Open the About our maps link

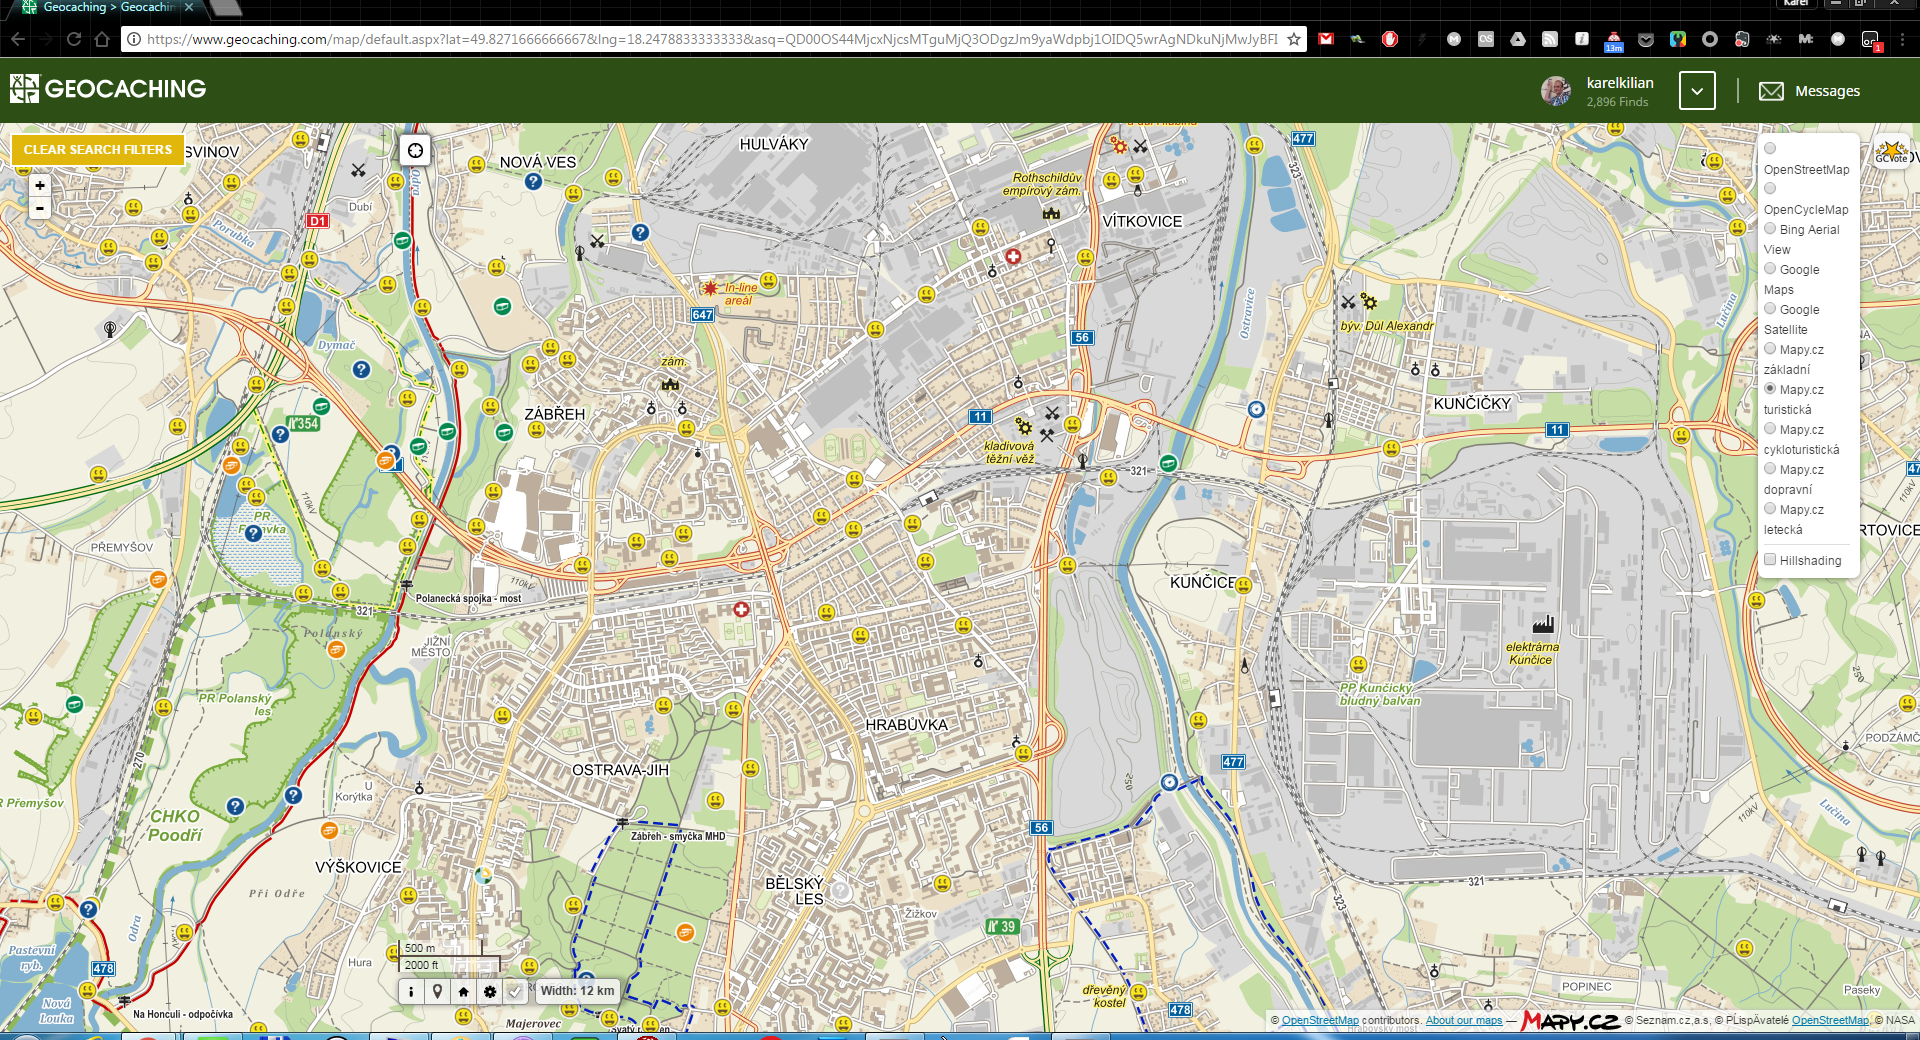pos(1464,1021)
